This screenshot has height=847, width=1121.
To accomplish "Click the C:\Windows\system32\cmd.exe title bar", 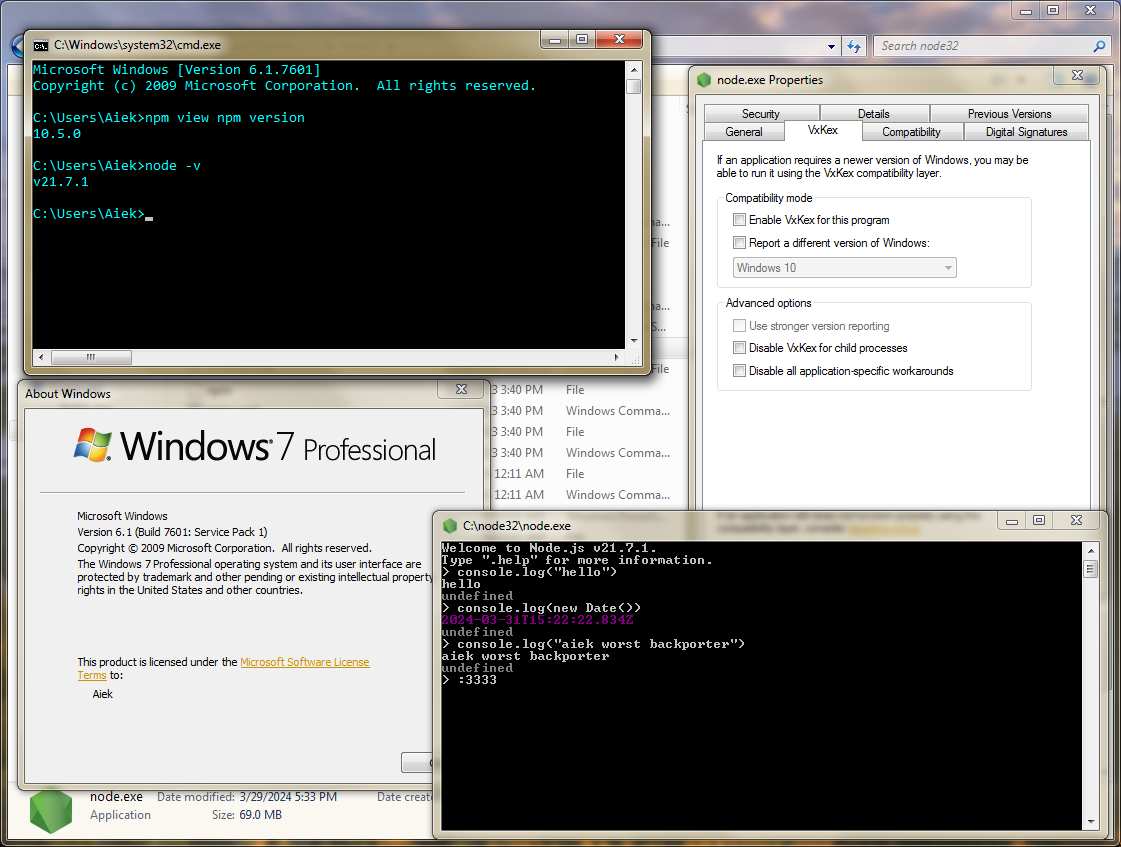I will tap(286, 44).
